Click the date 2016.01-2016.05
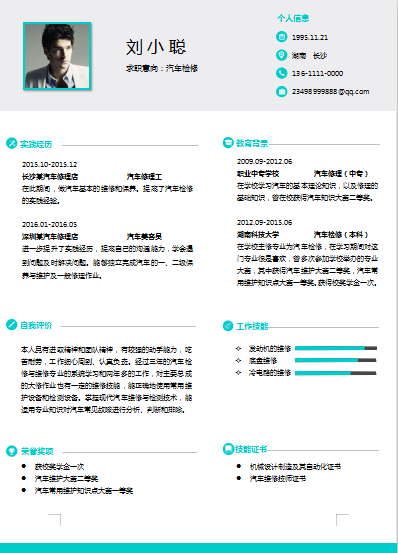 click(x=49, y=224)
